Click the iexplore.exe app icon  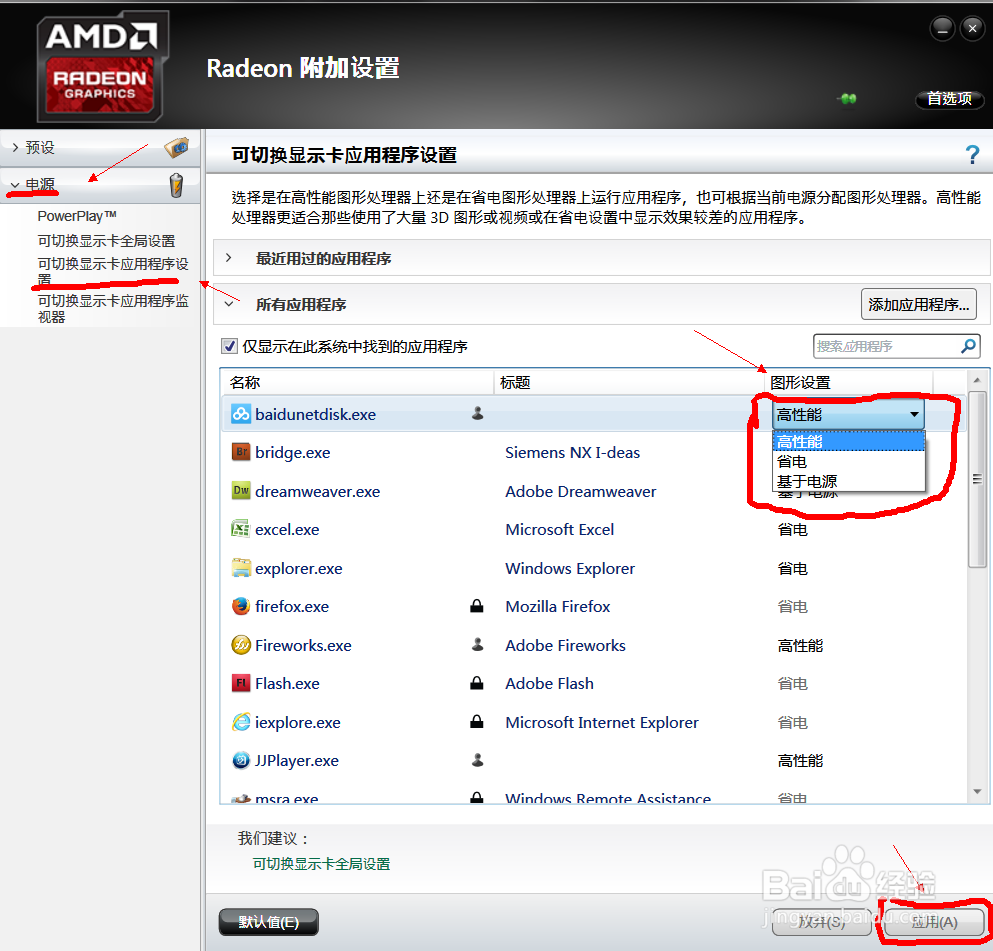pyautogui.click(x=241, y=722)
